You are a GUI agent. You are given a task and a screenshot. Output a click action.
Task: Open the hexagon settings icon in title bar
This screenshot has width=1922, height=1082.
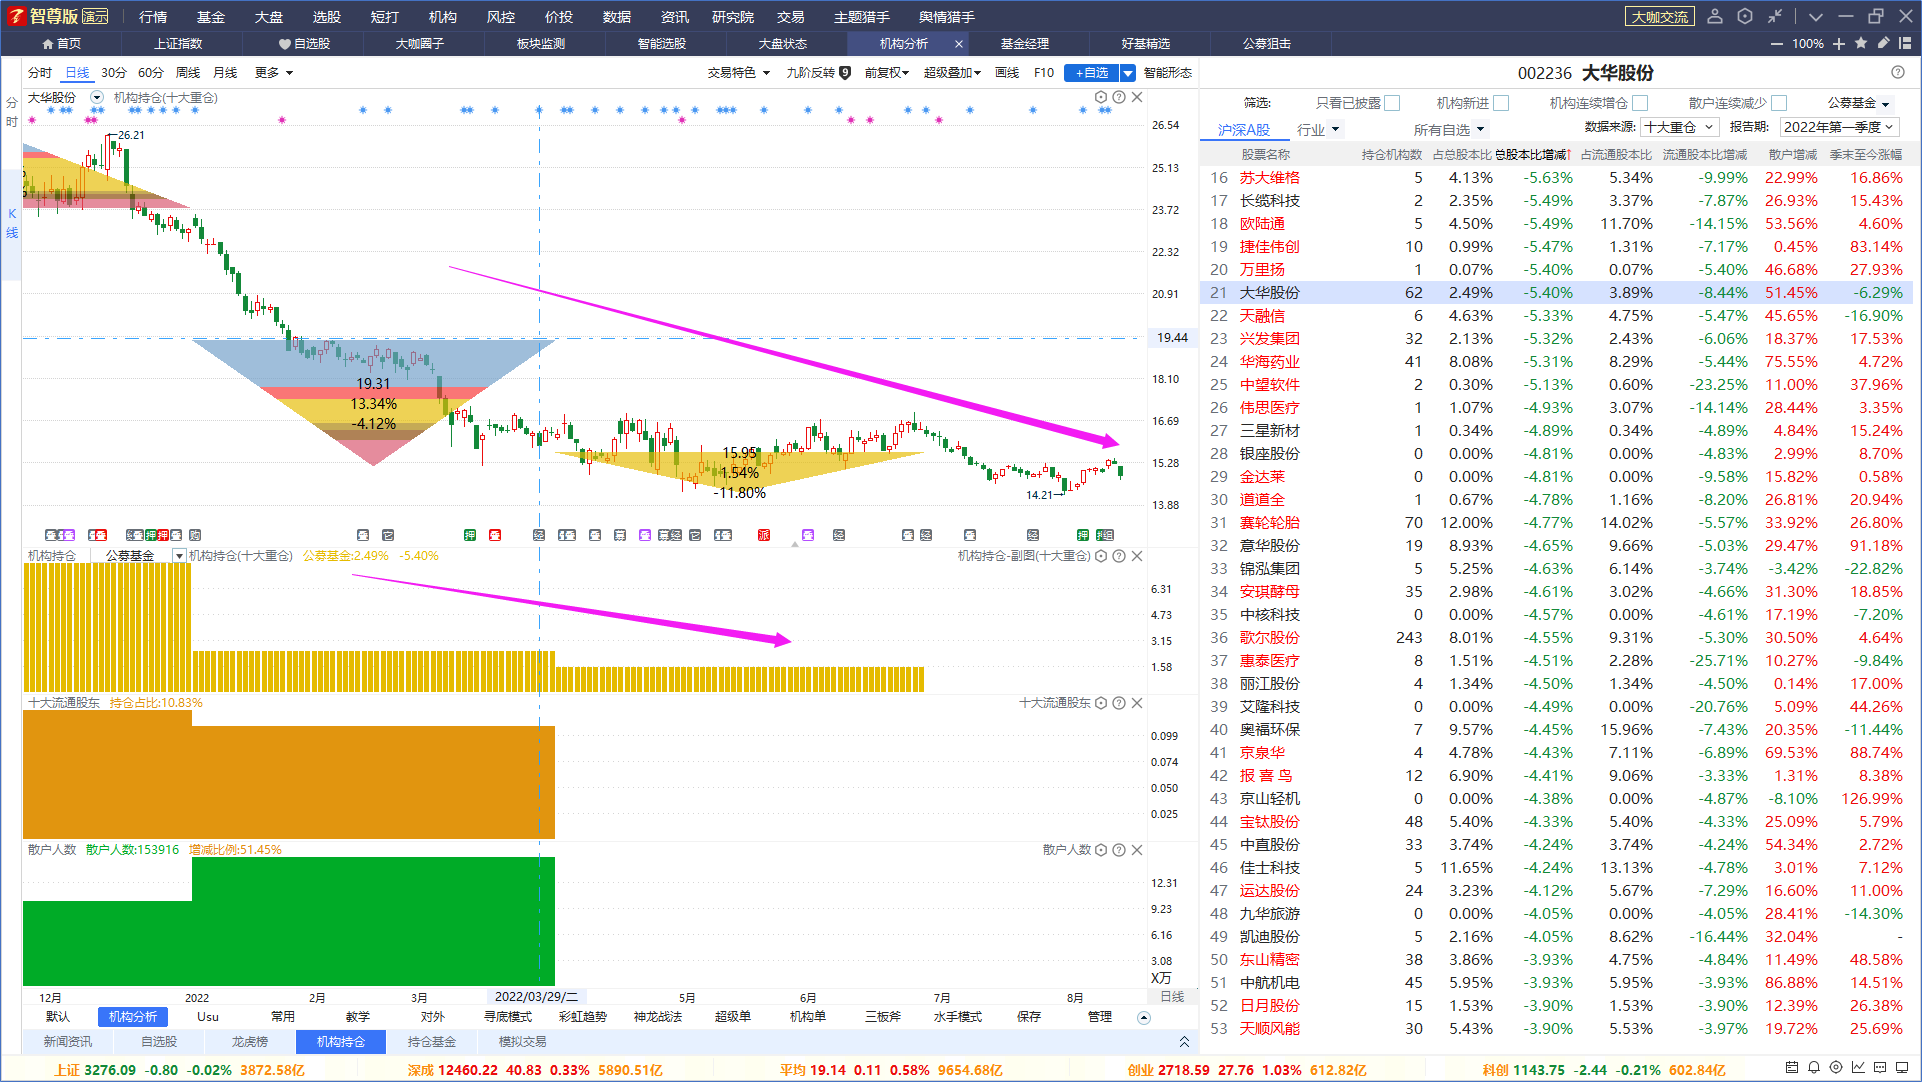[x=1745, y=16]
